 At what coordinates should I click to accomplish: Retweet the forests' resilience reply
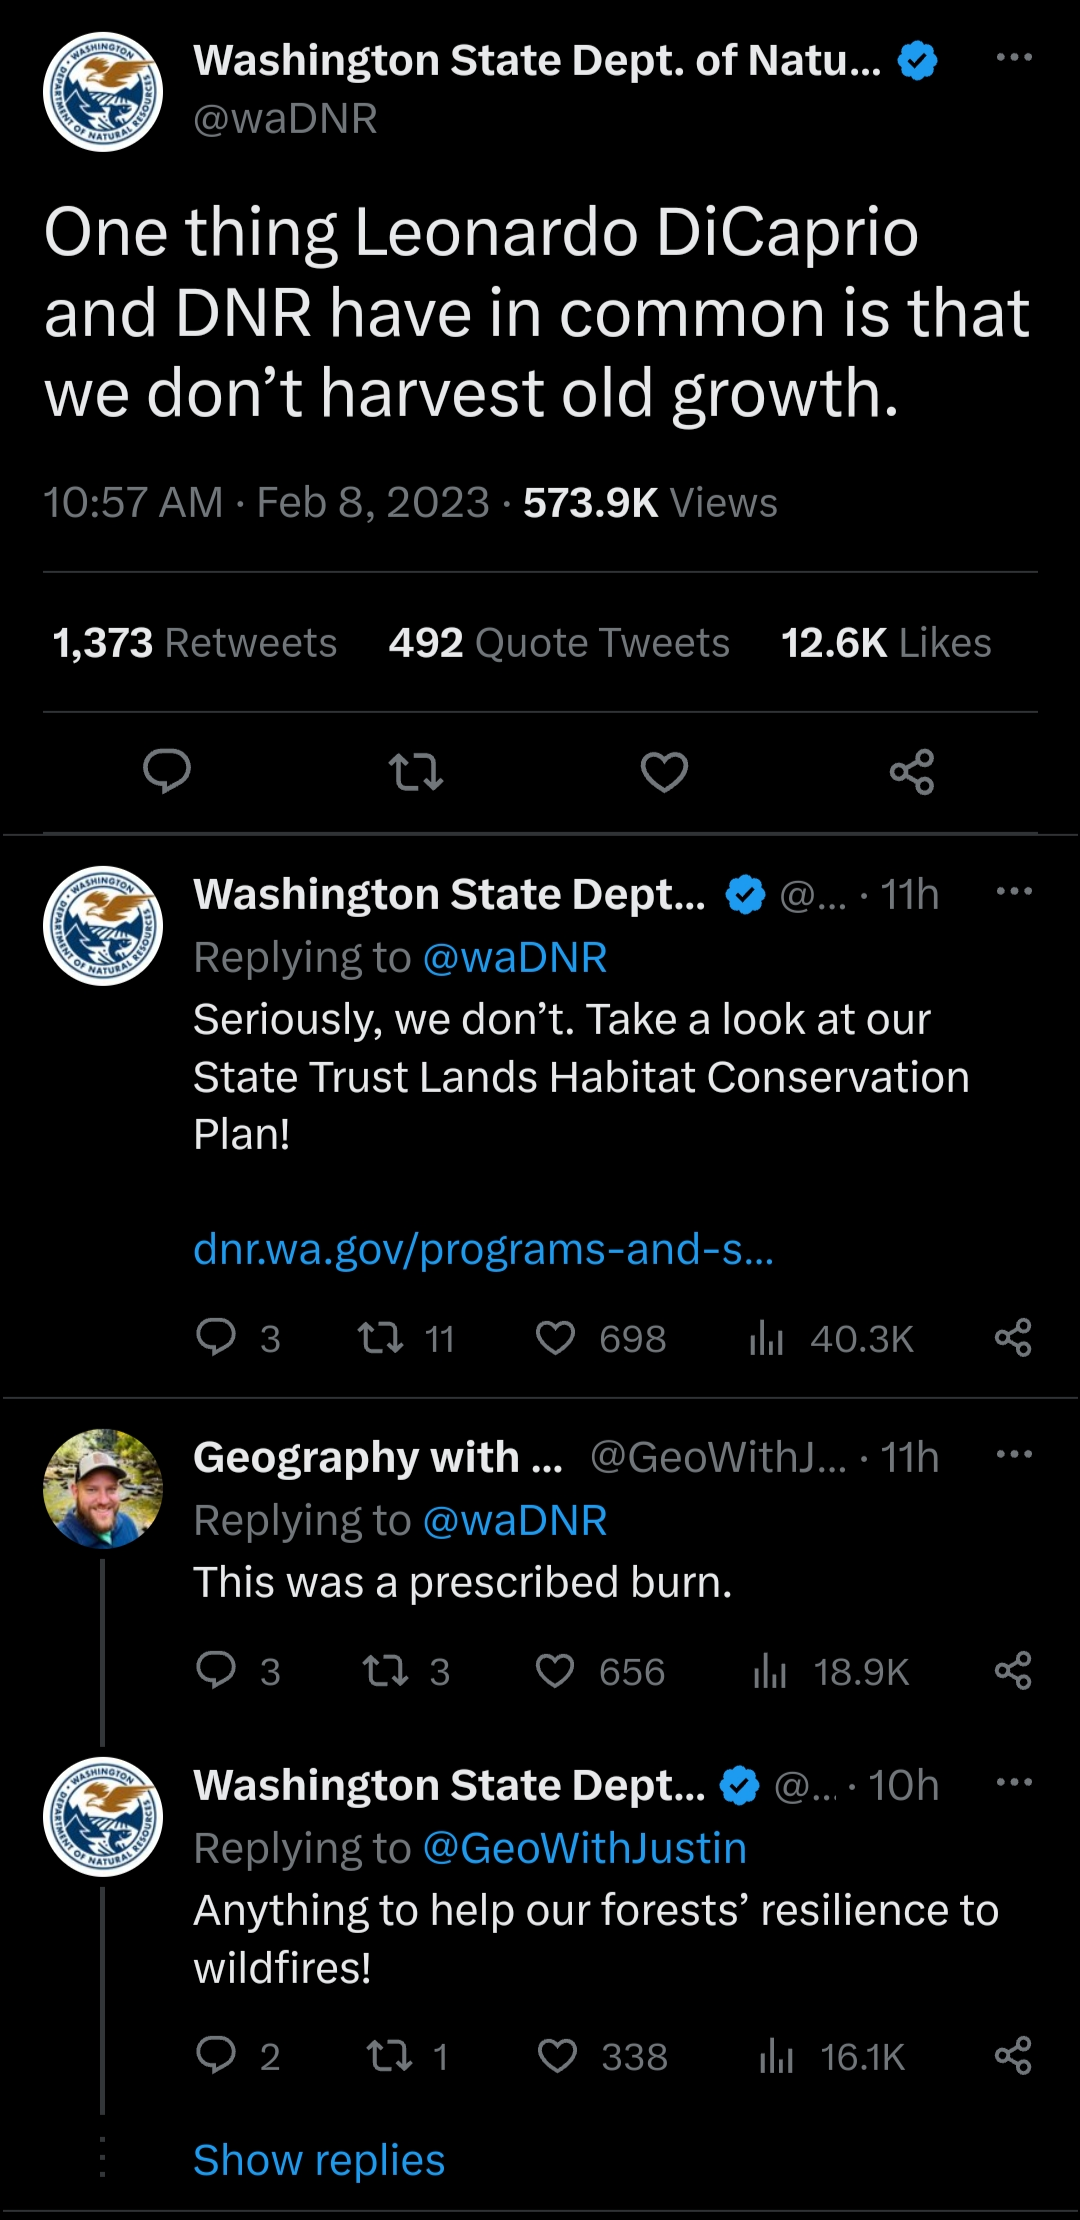[x=389, y=2057]
